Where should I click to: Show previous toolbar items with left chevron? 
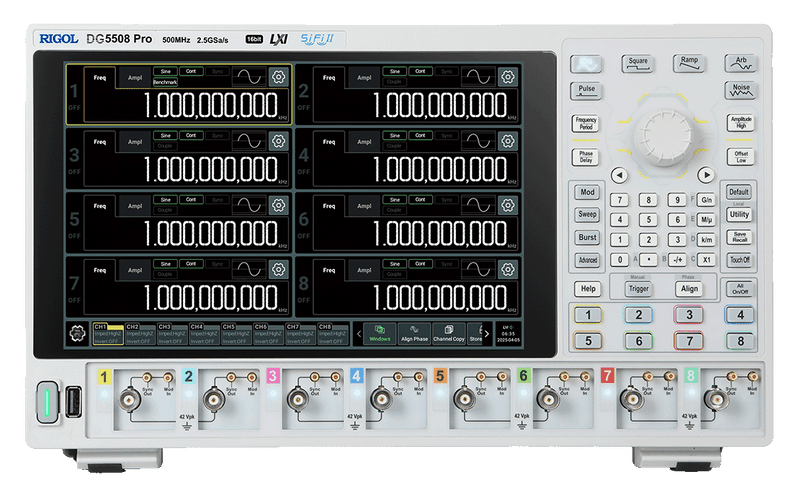tap(359, 334)
